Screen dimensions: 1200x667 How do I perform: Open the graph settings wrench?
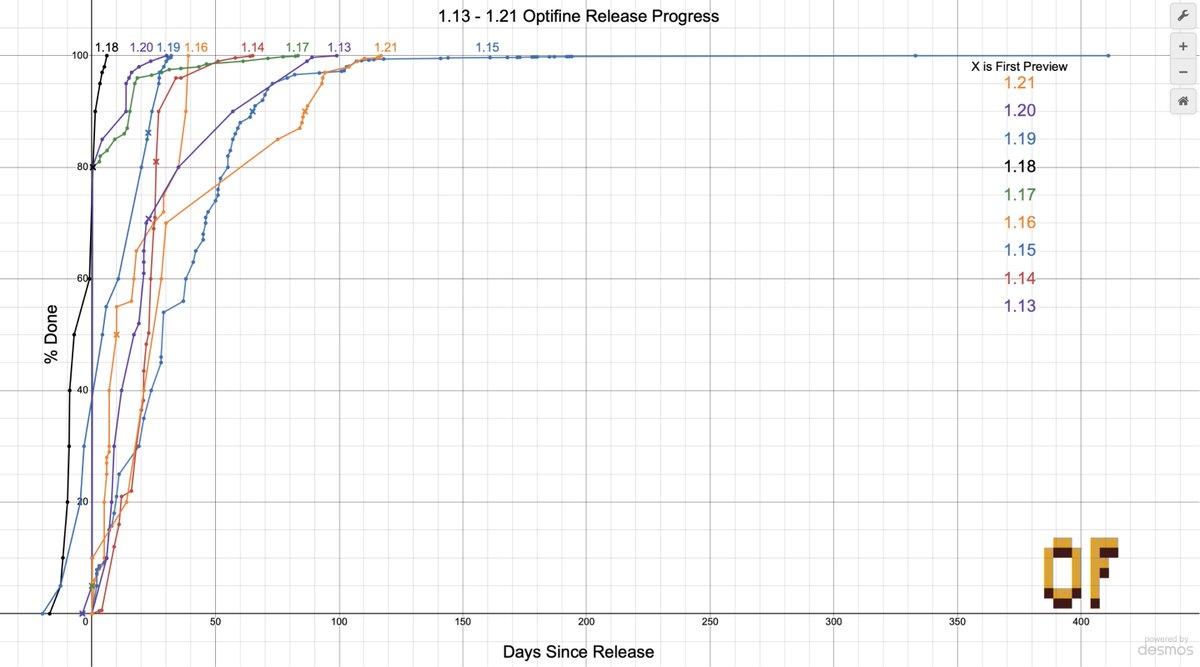pyautogui.click(x=1182, y=16)
